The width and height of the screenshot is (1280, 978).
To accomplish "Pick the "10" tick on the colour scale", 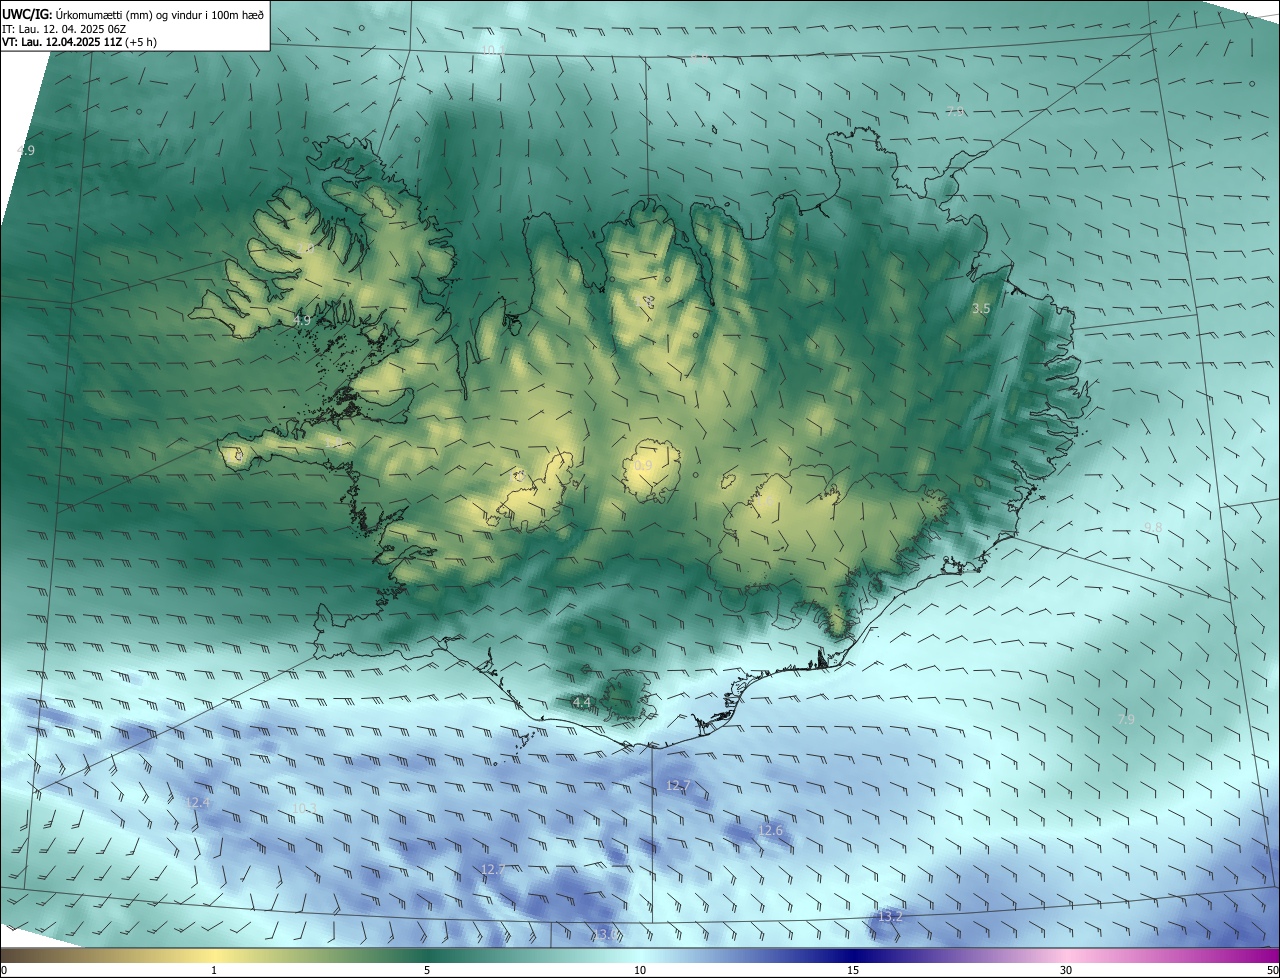I will [x=640, y=970].
